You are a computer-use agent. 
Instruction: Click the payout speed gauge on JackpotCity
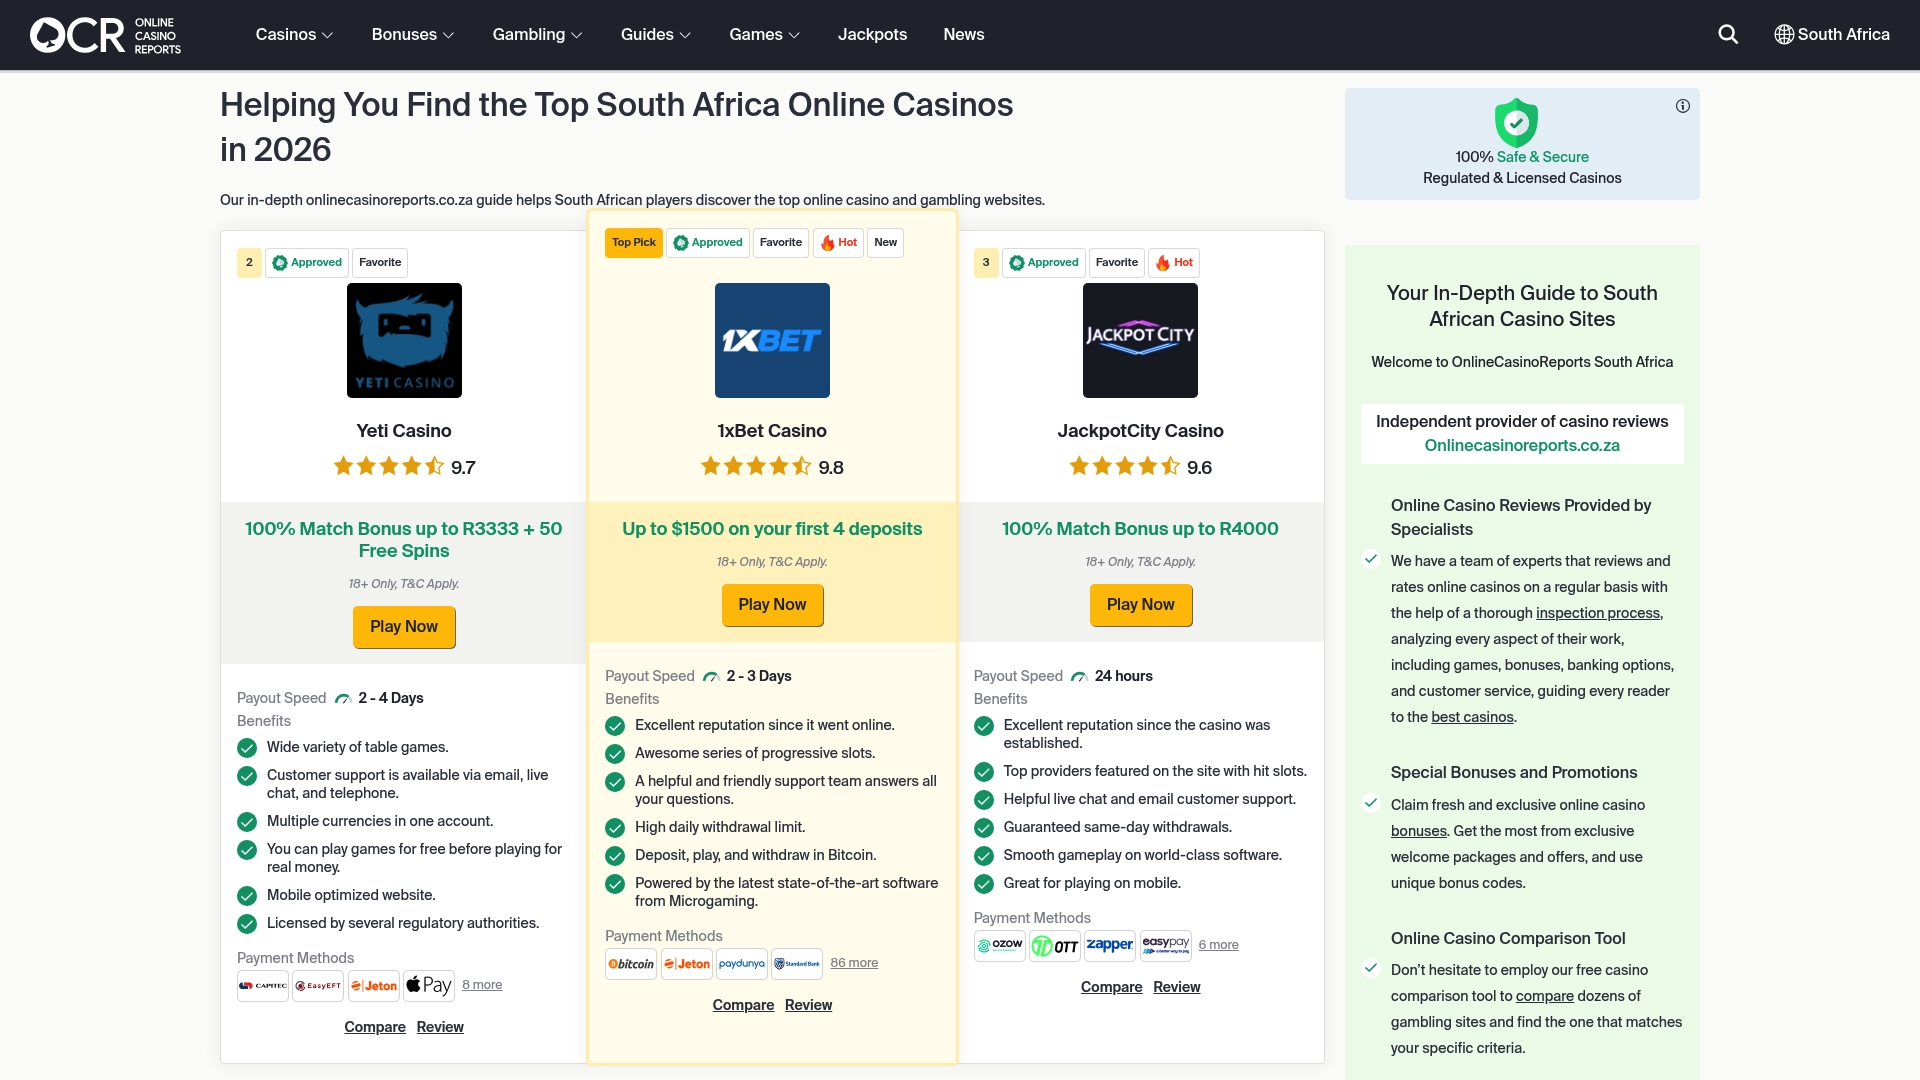click(1079, 677)
